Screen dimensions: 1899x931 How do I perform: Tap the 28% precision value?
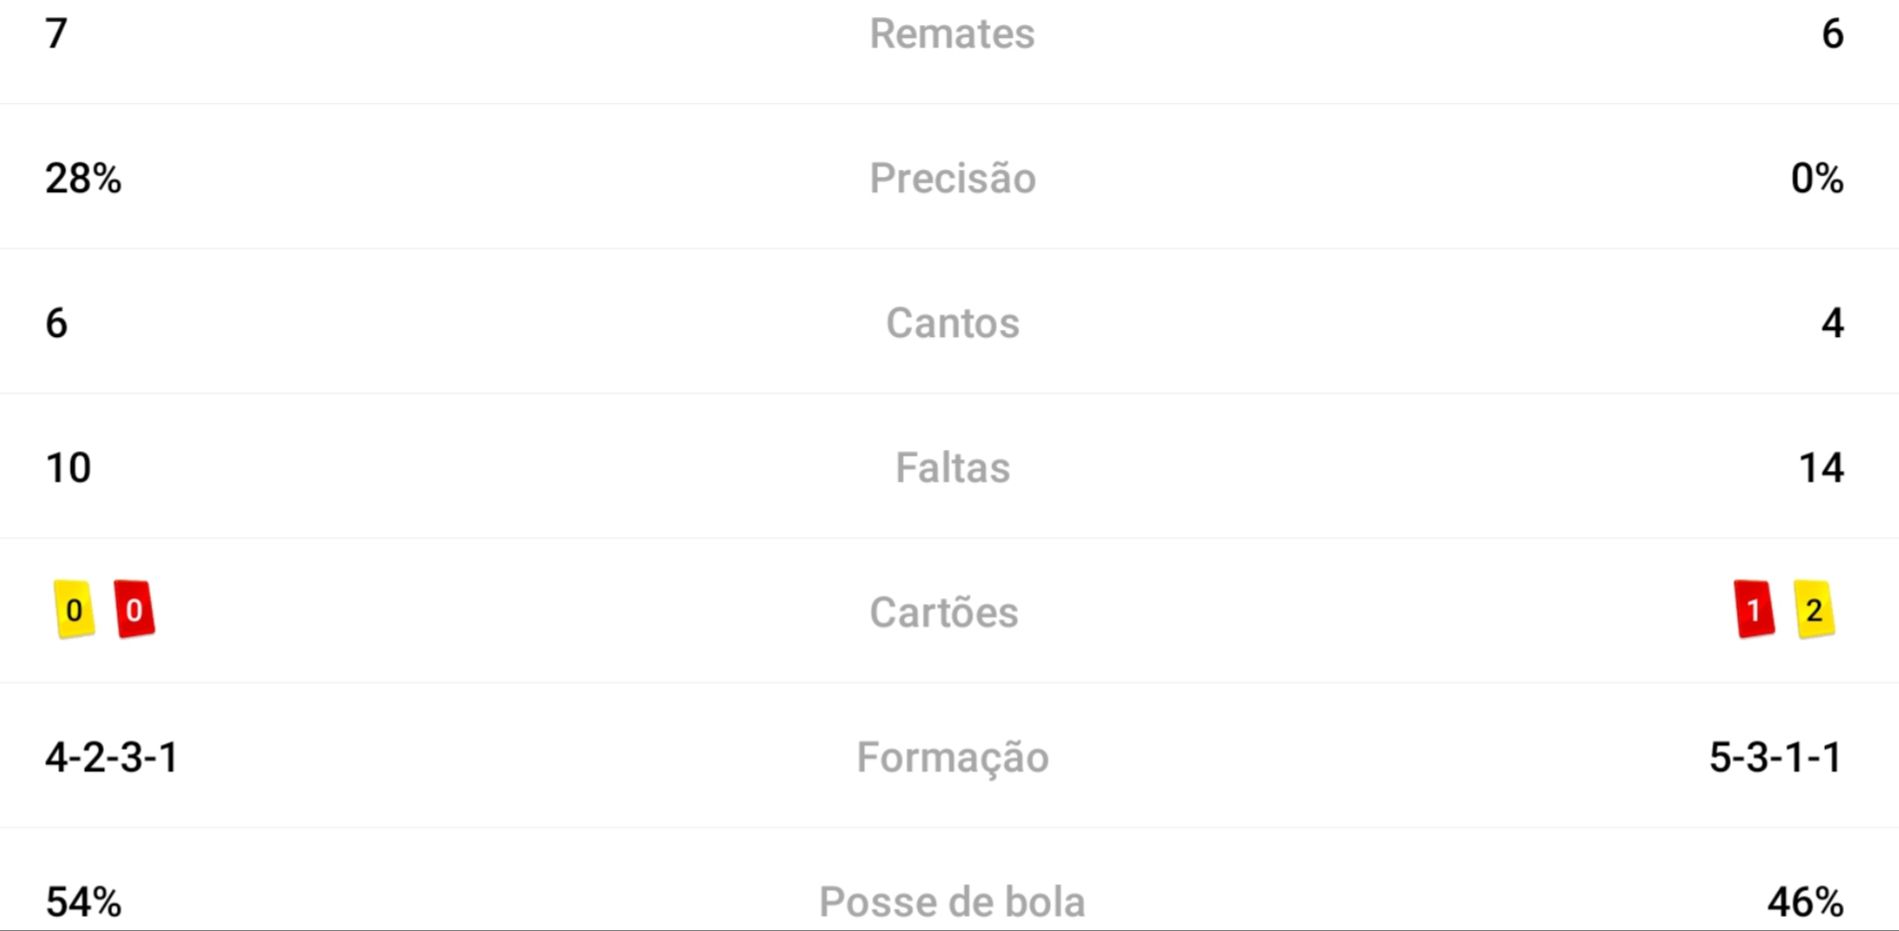coord(83,179)
